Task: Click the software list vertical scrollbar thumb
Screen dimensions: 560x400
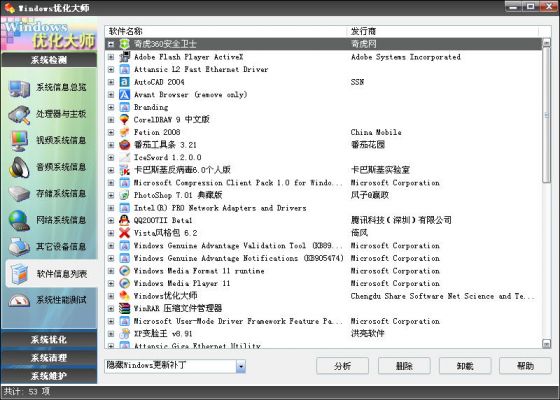Action: (x=546, y=115)
